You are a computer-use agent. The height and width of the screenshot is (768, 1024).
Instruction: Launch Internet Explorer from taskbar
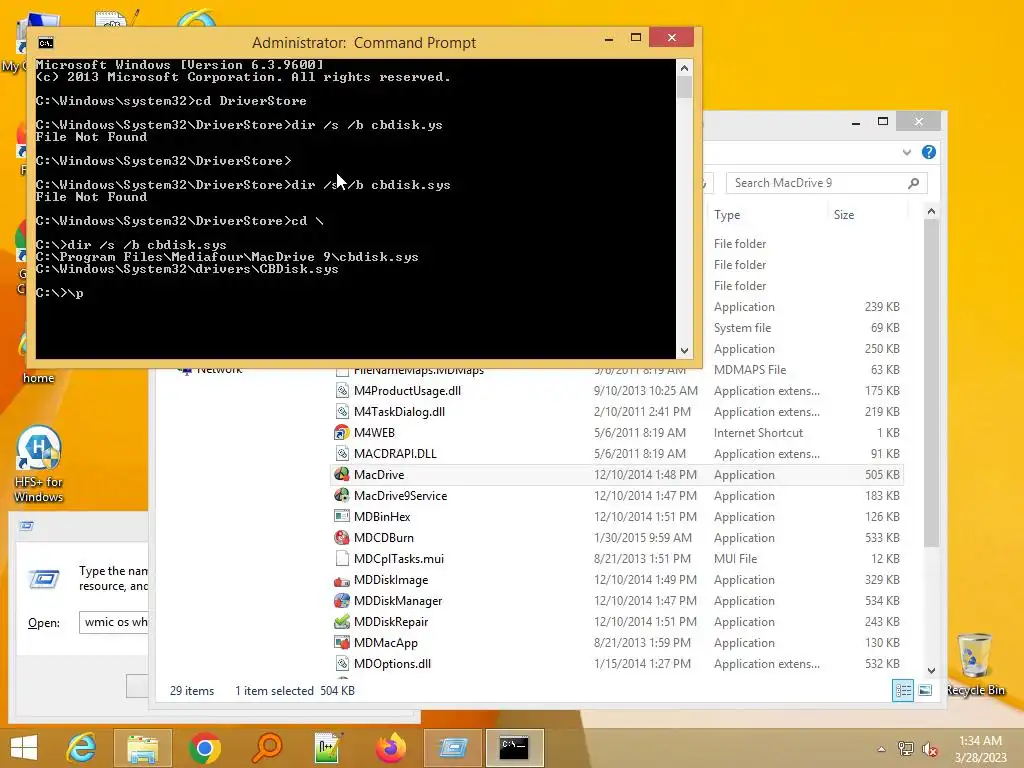click(x=82, y=748)
